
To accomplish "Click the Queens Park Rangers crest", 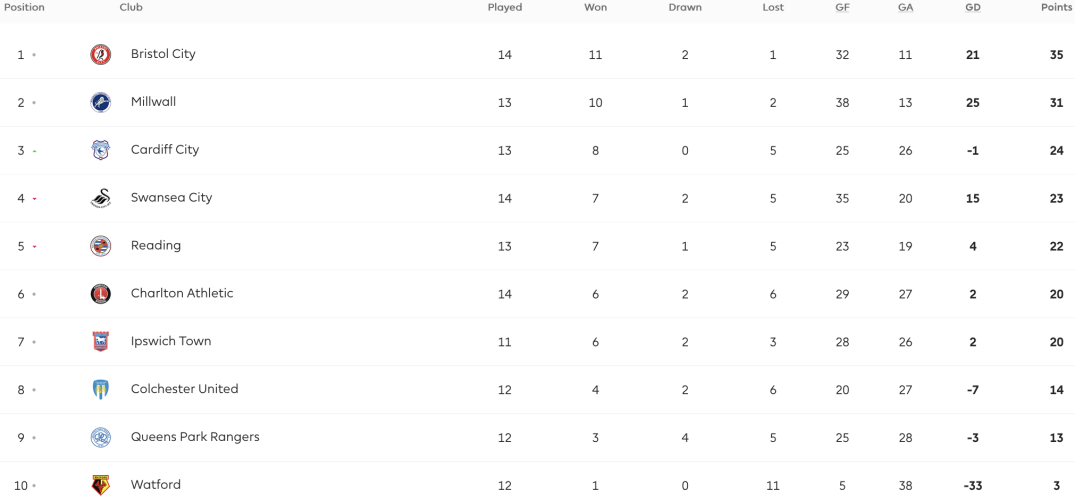I will [101, 438].
